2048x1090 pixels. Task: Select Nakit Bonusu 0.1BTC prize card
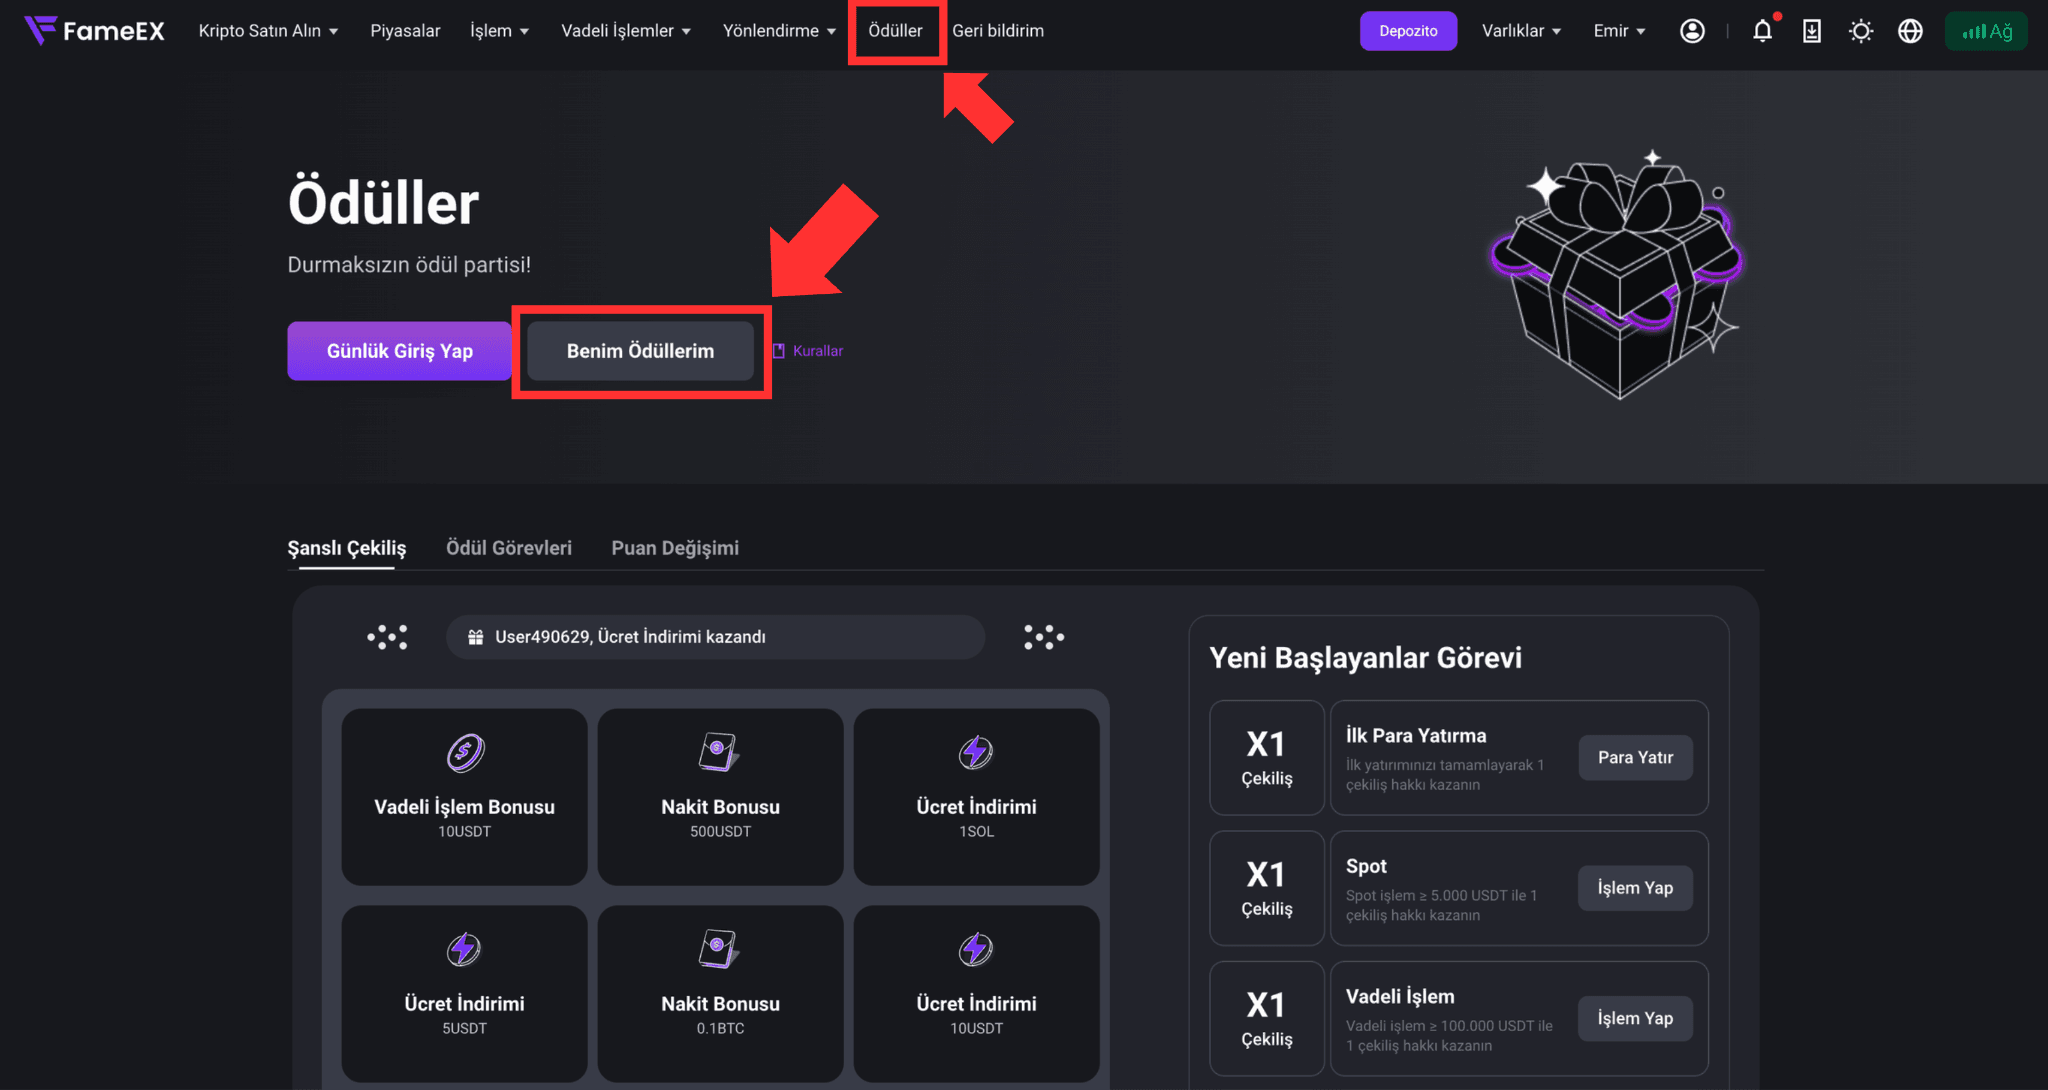tap(720, 994)
